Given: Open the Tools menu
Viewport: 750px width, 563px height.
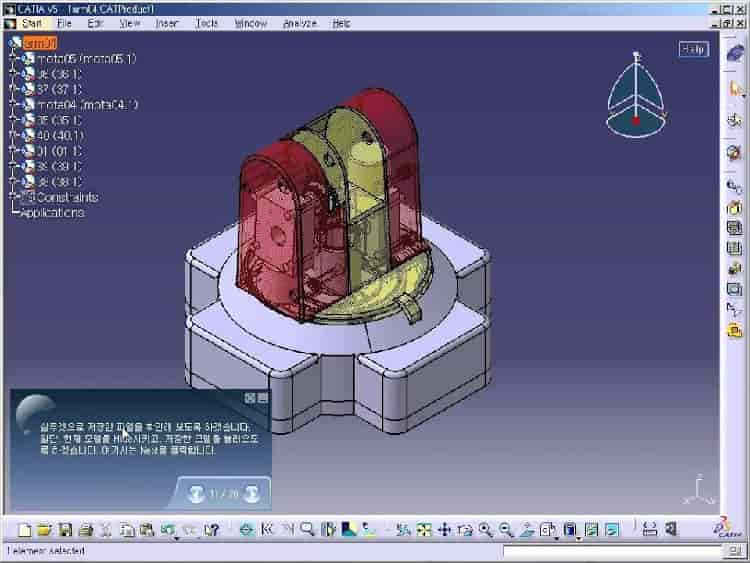Looking at the screenshot, I should 206,22.
